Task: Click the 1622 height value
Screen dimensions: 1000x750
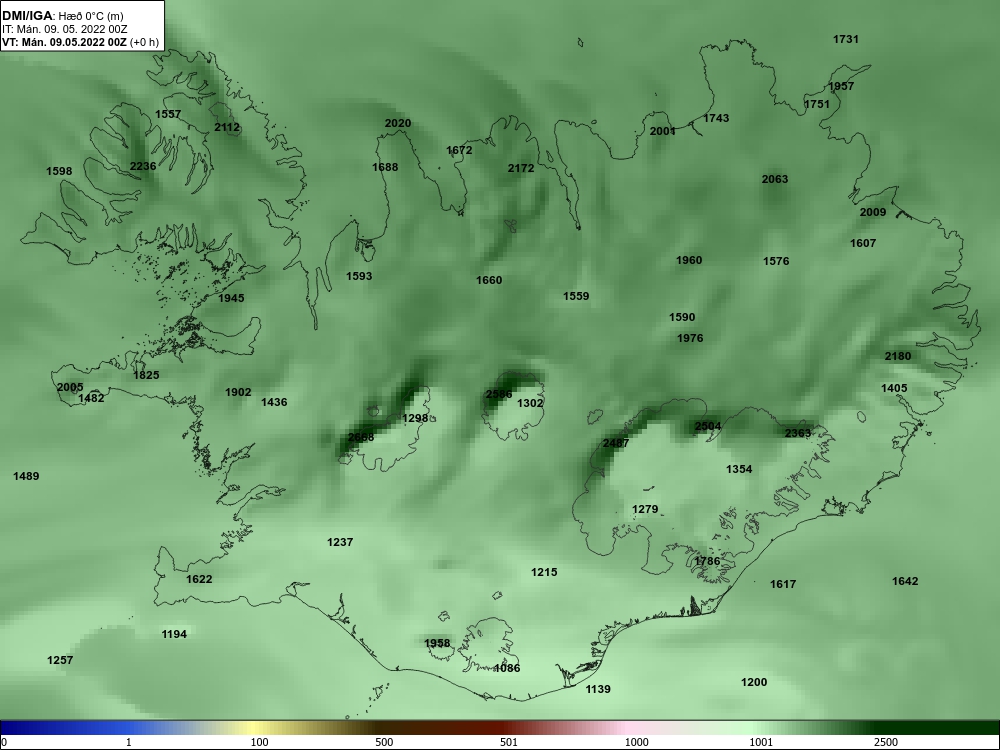Action: pyautogui.click(x=199, y=579)
